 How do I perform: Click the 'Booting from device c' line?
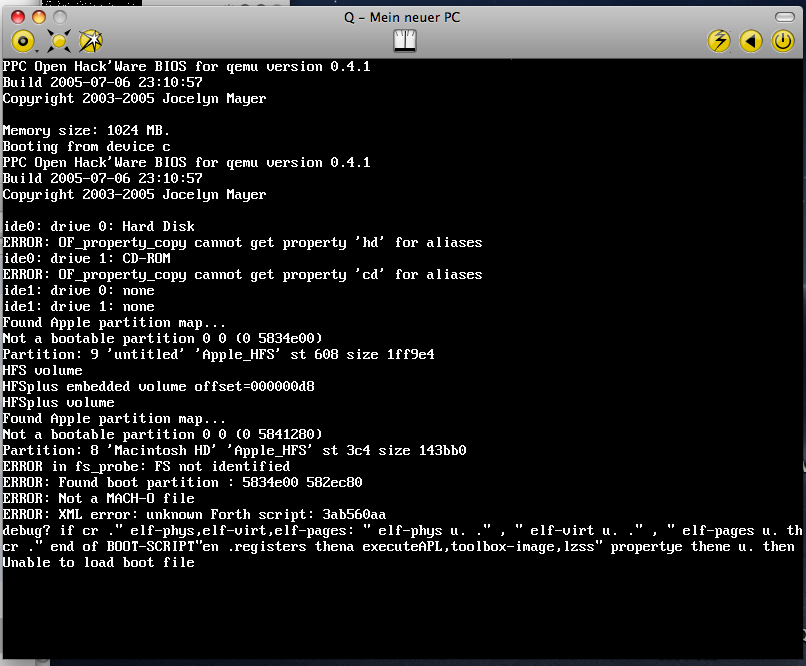pyautogui.click(x=86, y=146)
